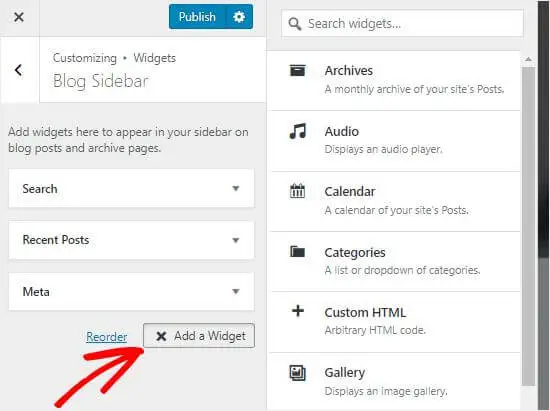Select the Audio music note icon
This screenshot has height=411, width=550.
point(298,131)
